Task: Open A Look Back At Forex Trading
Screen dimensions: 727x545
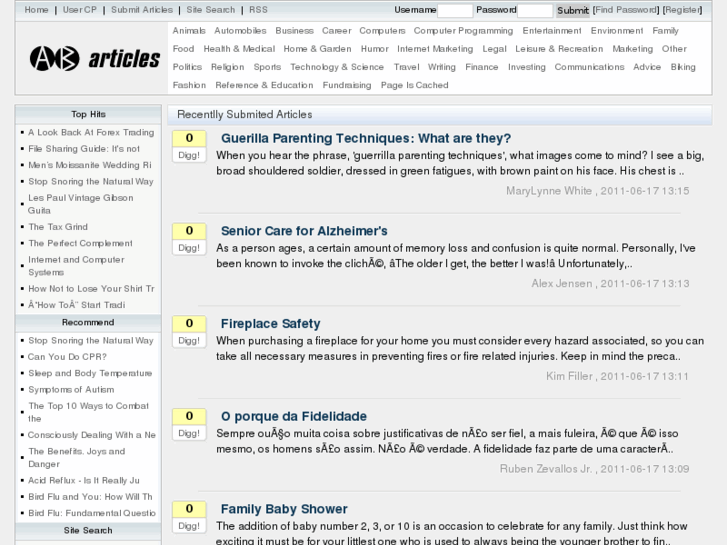Action: coord(91,132)
